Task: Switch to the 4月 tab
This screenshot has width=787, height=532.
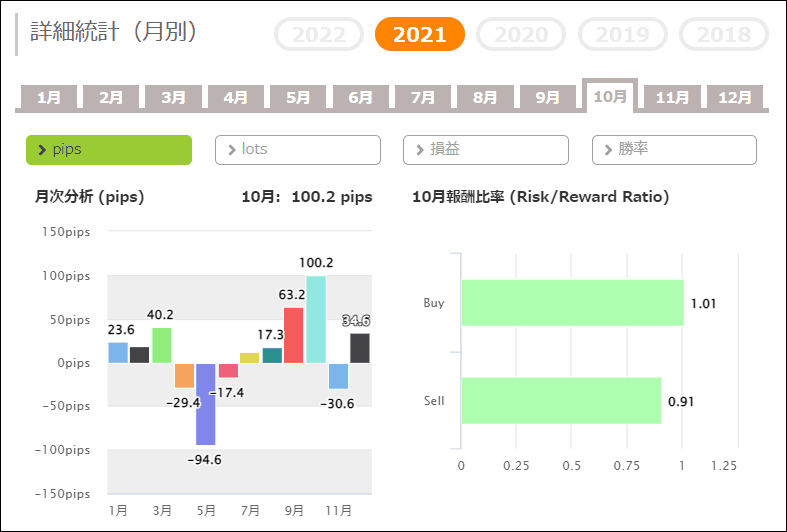Action: [236, 97]
